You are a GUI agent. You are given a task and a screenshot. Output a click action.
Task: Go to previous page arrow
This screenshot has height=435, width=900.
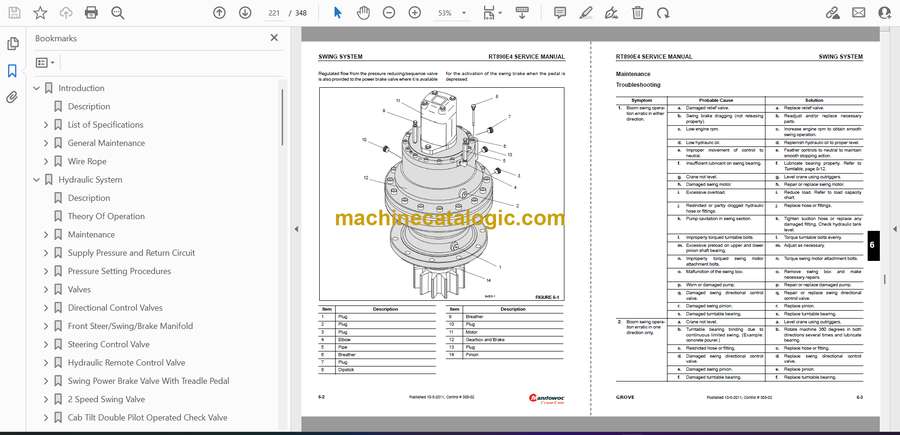point(219,13)
